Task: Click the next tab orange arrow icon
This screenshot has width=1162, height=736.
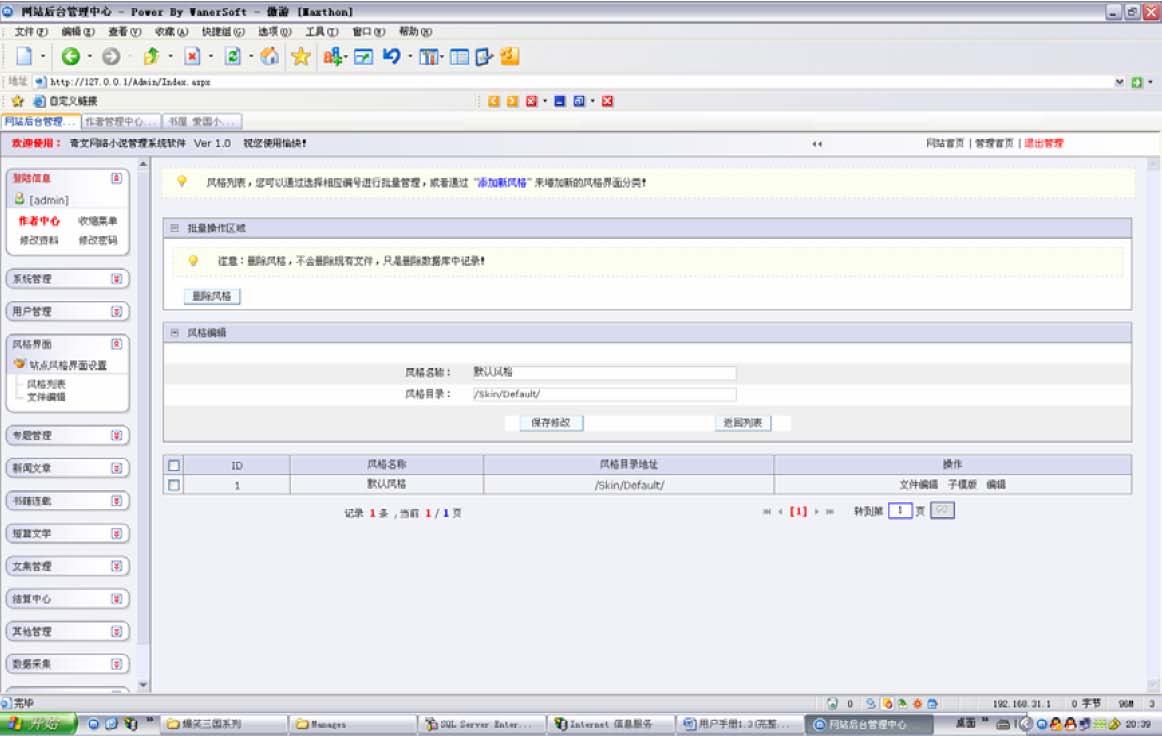Action: 513,101
